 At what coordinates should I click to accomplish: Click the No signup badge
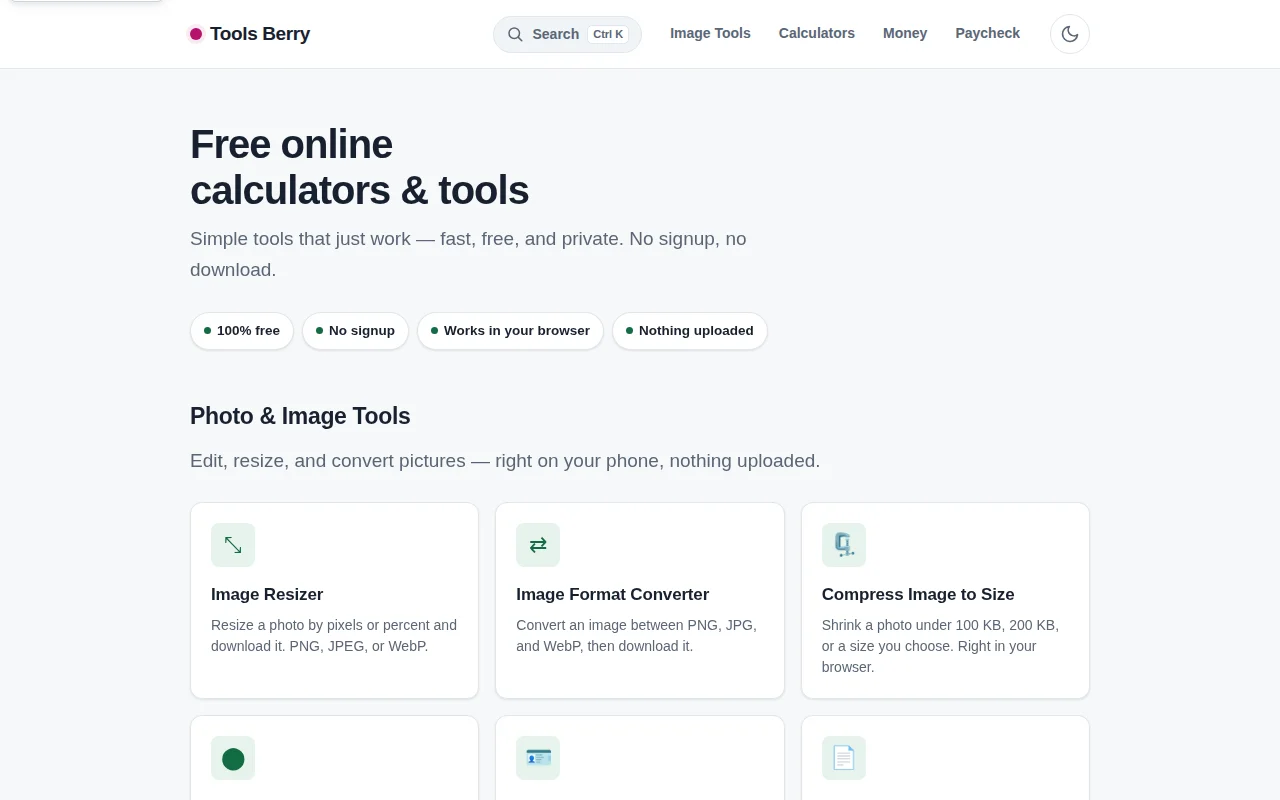pos(355,331)
